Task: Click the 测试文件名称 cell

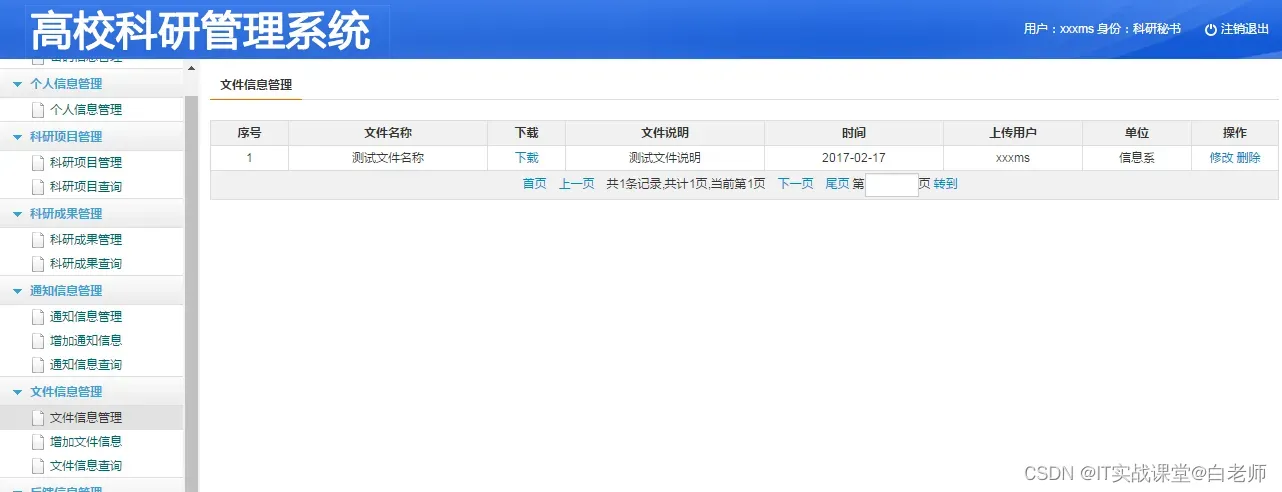Action: tap(388, 158)
